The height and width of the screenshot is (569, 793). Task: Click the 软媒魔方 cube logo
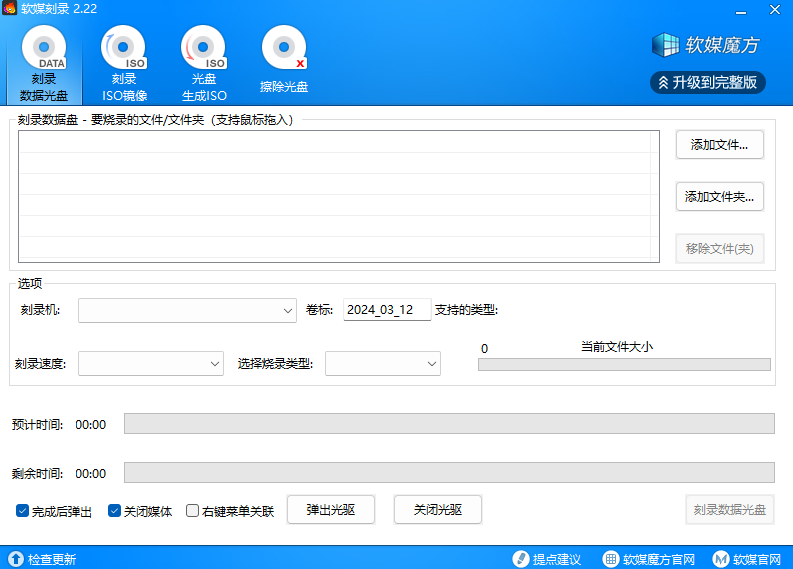click(665, 45)
